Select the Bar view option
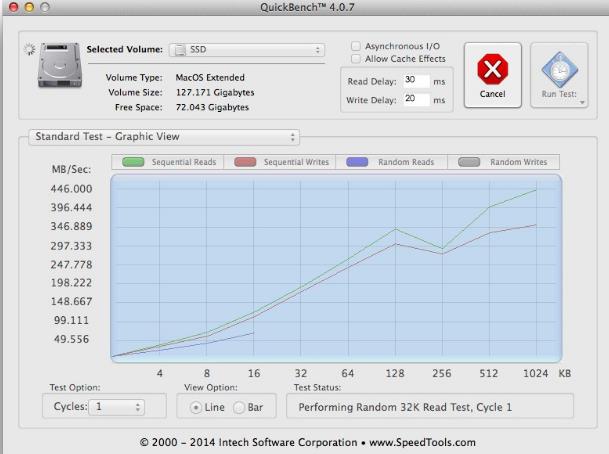The image size is (609, 454). [x=238, y=407]
